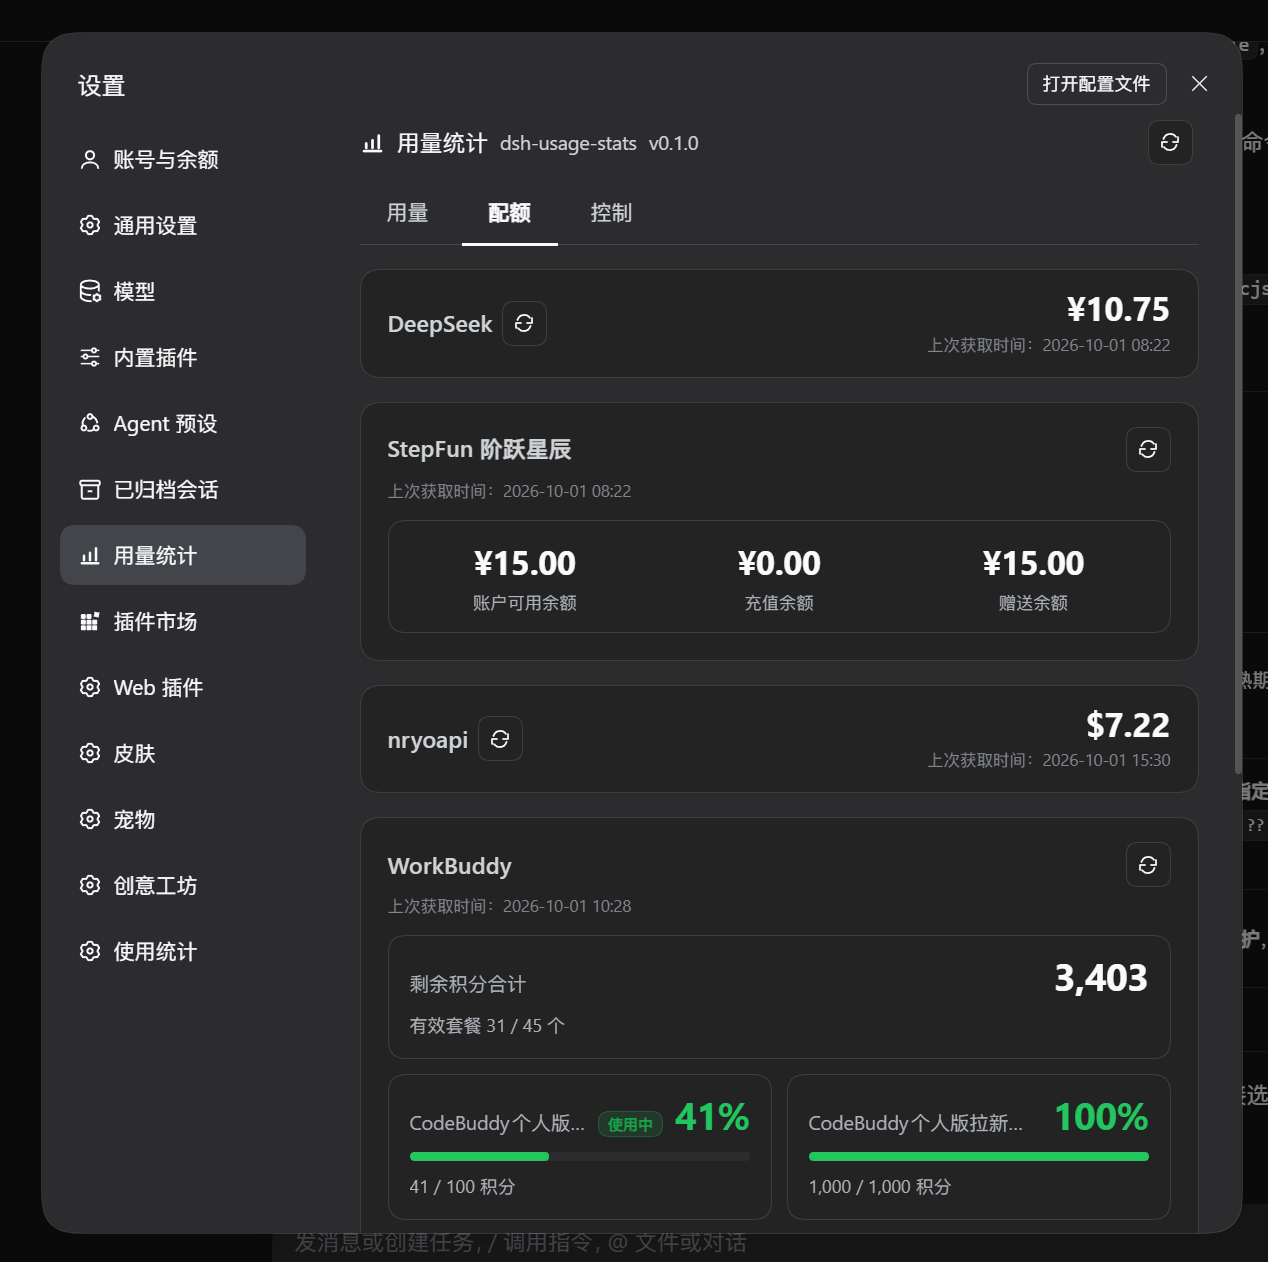Image resolution: width=1268 pixels, height=1262 pixels.
Task: Refresh the WorkBuddy quota card
Action: [1148, 864]
